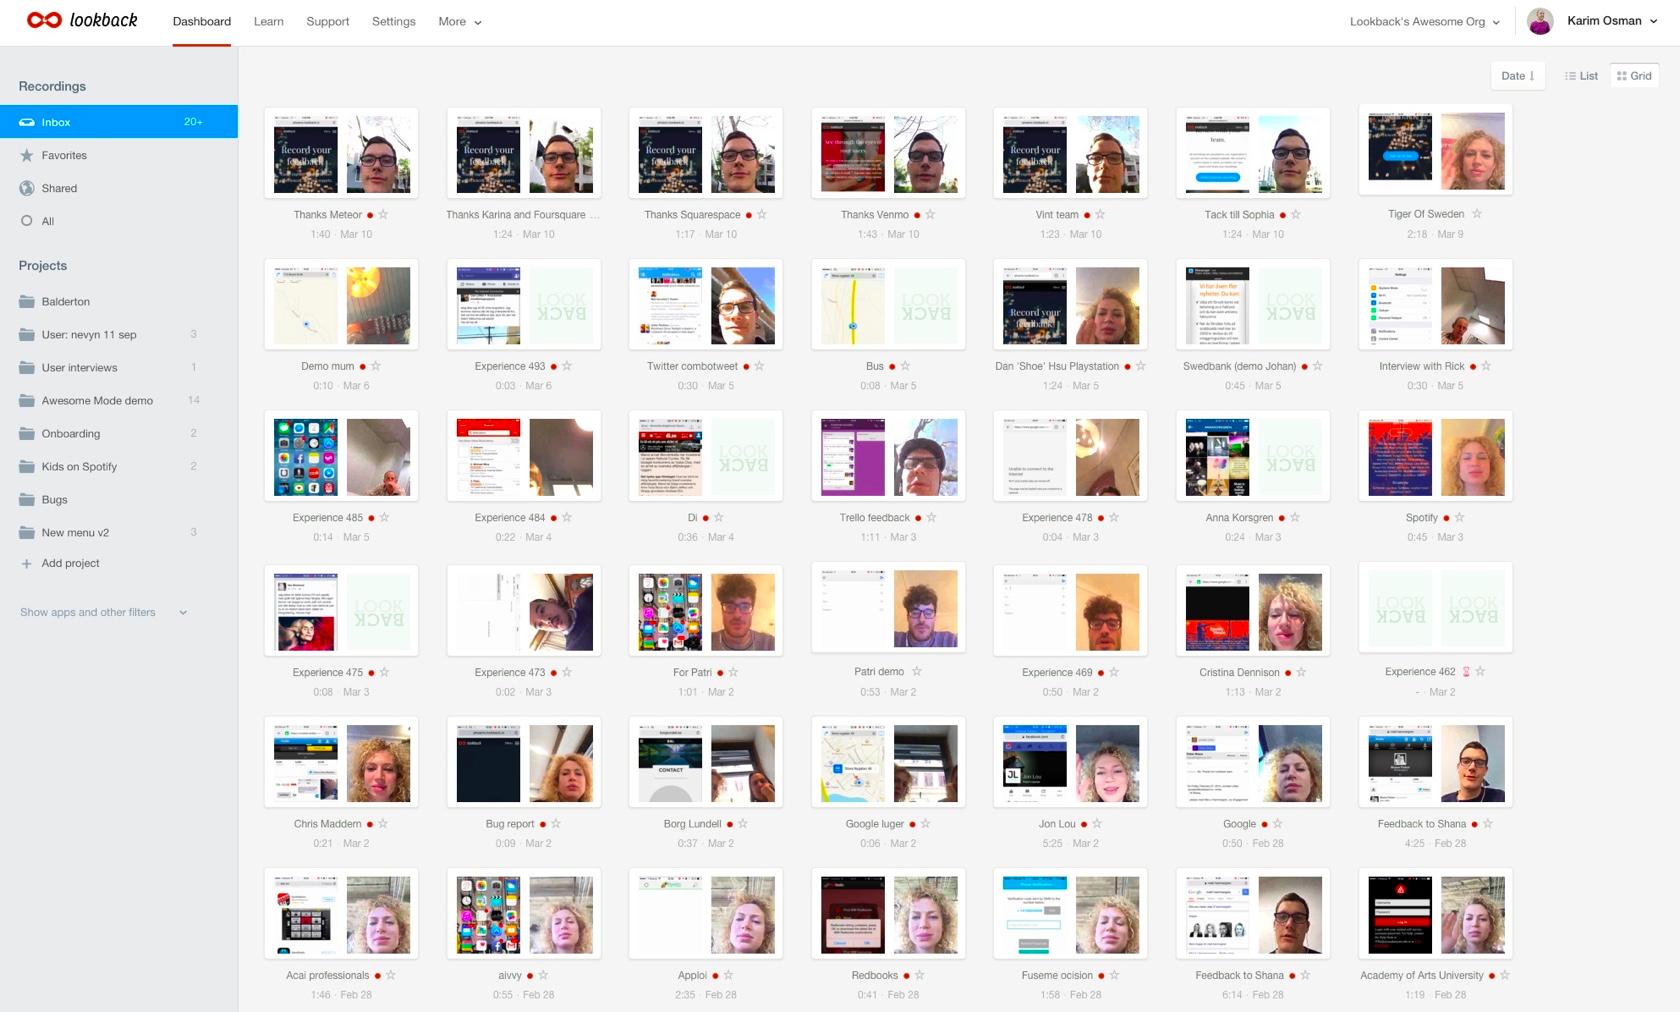Click the red dot beside Demo mum
1680x1012 pixels.
363,367
